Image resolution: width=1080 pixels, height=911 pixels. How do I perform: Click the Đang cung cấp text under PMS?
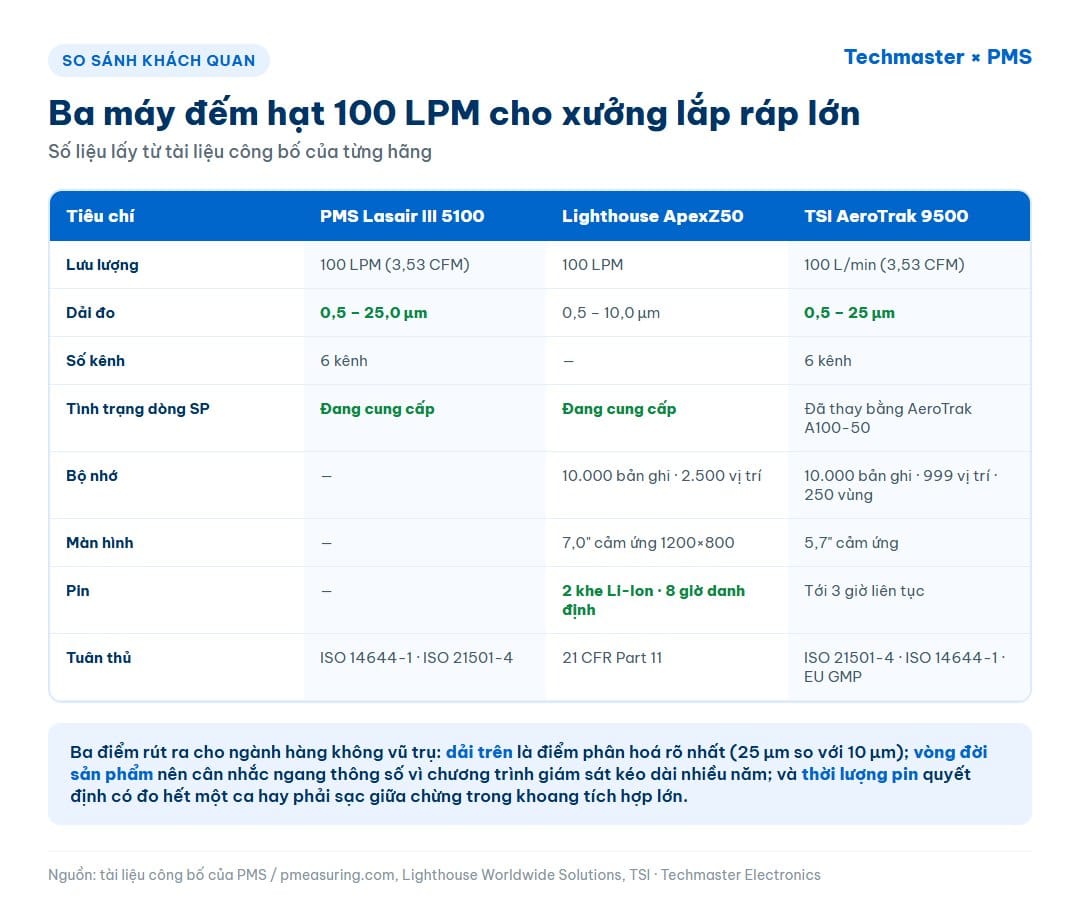[x=377, y=409]
